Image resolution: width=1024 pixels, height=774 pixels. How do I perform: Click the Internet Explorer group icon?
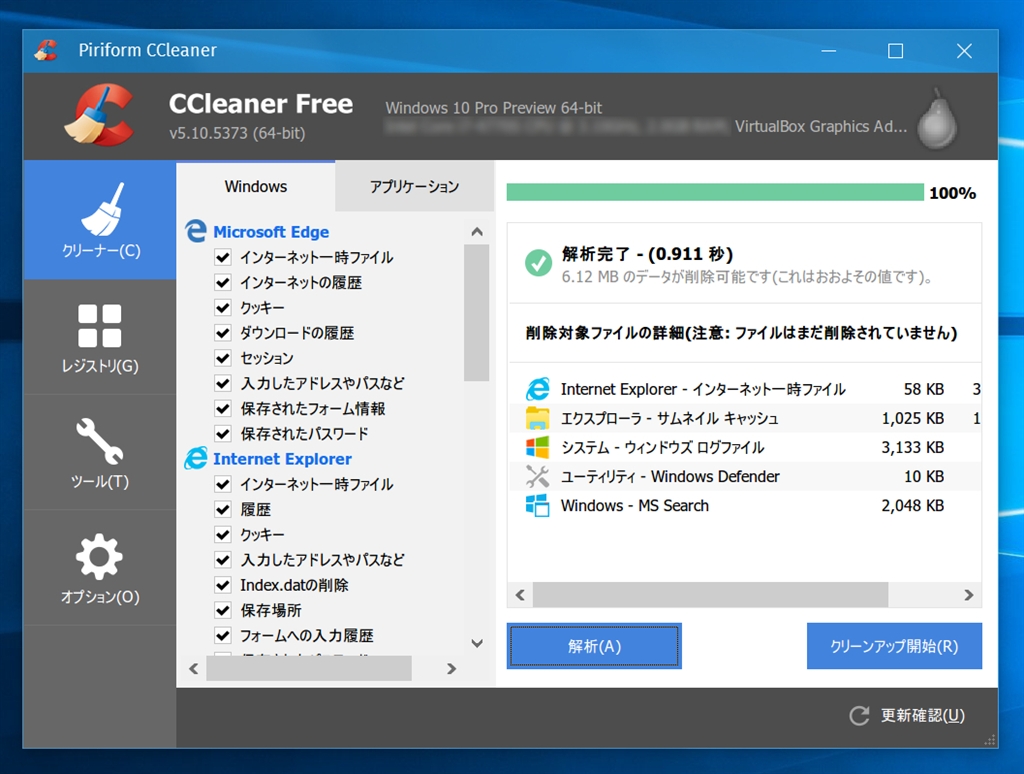(195, 459)
